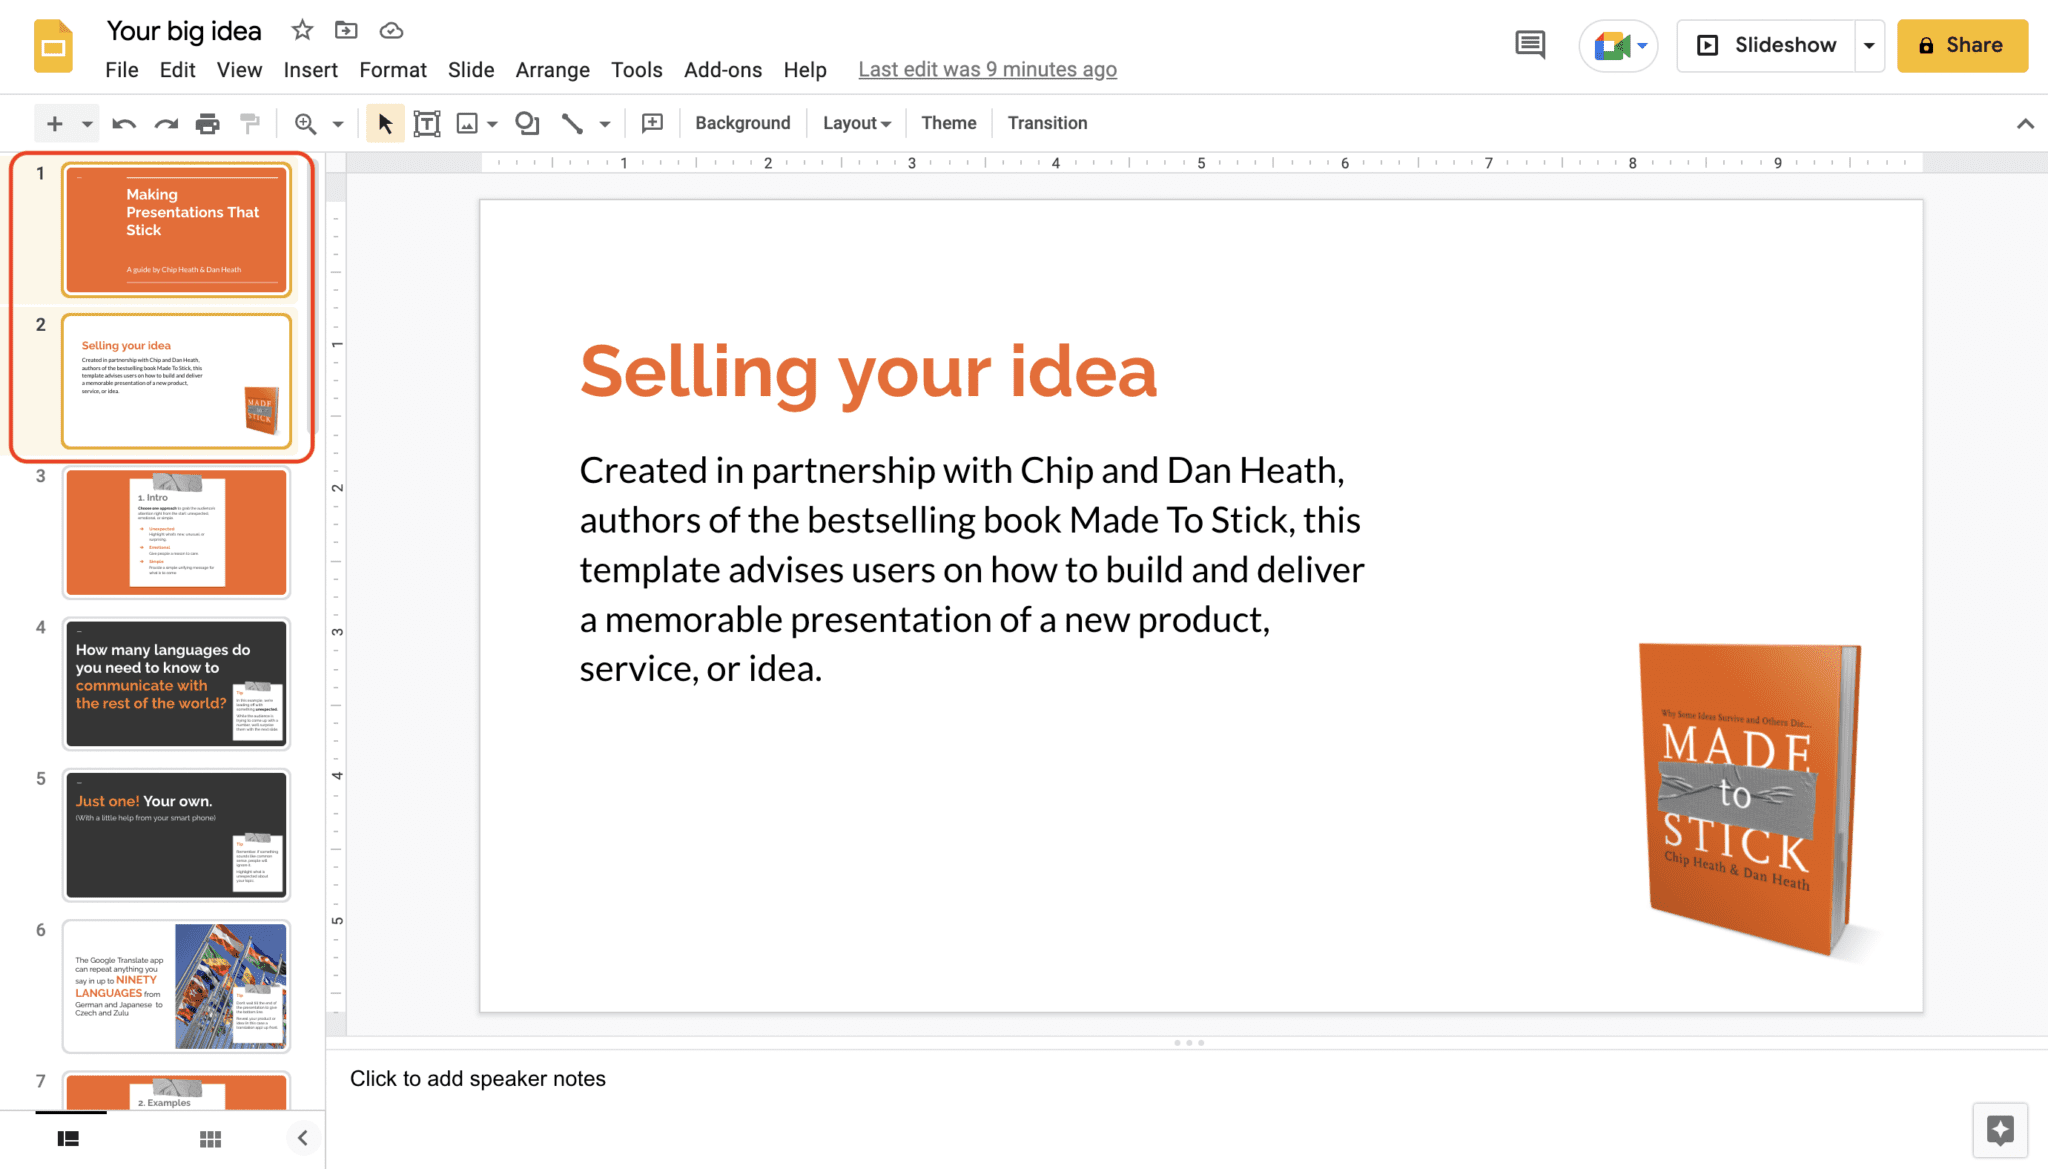
Task: Open the Last edit version history link
Action: [x=988, y=70]
